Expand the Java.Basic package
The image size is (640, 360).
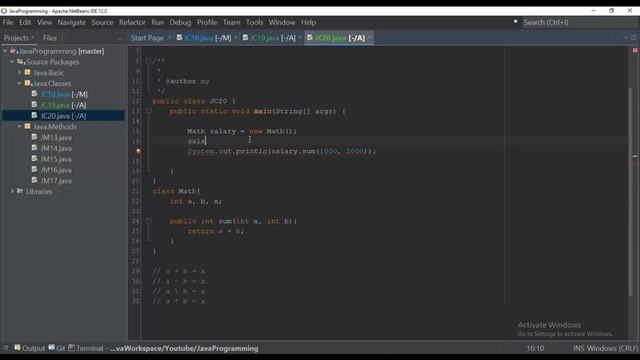(x=20, y=72)
